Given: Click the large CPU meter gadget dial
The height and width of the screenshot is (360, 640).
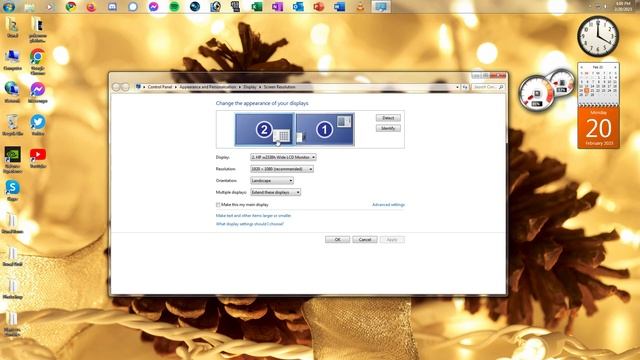Looking at the screenshot, I should [537, 93].
